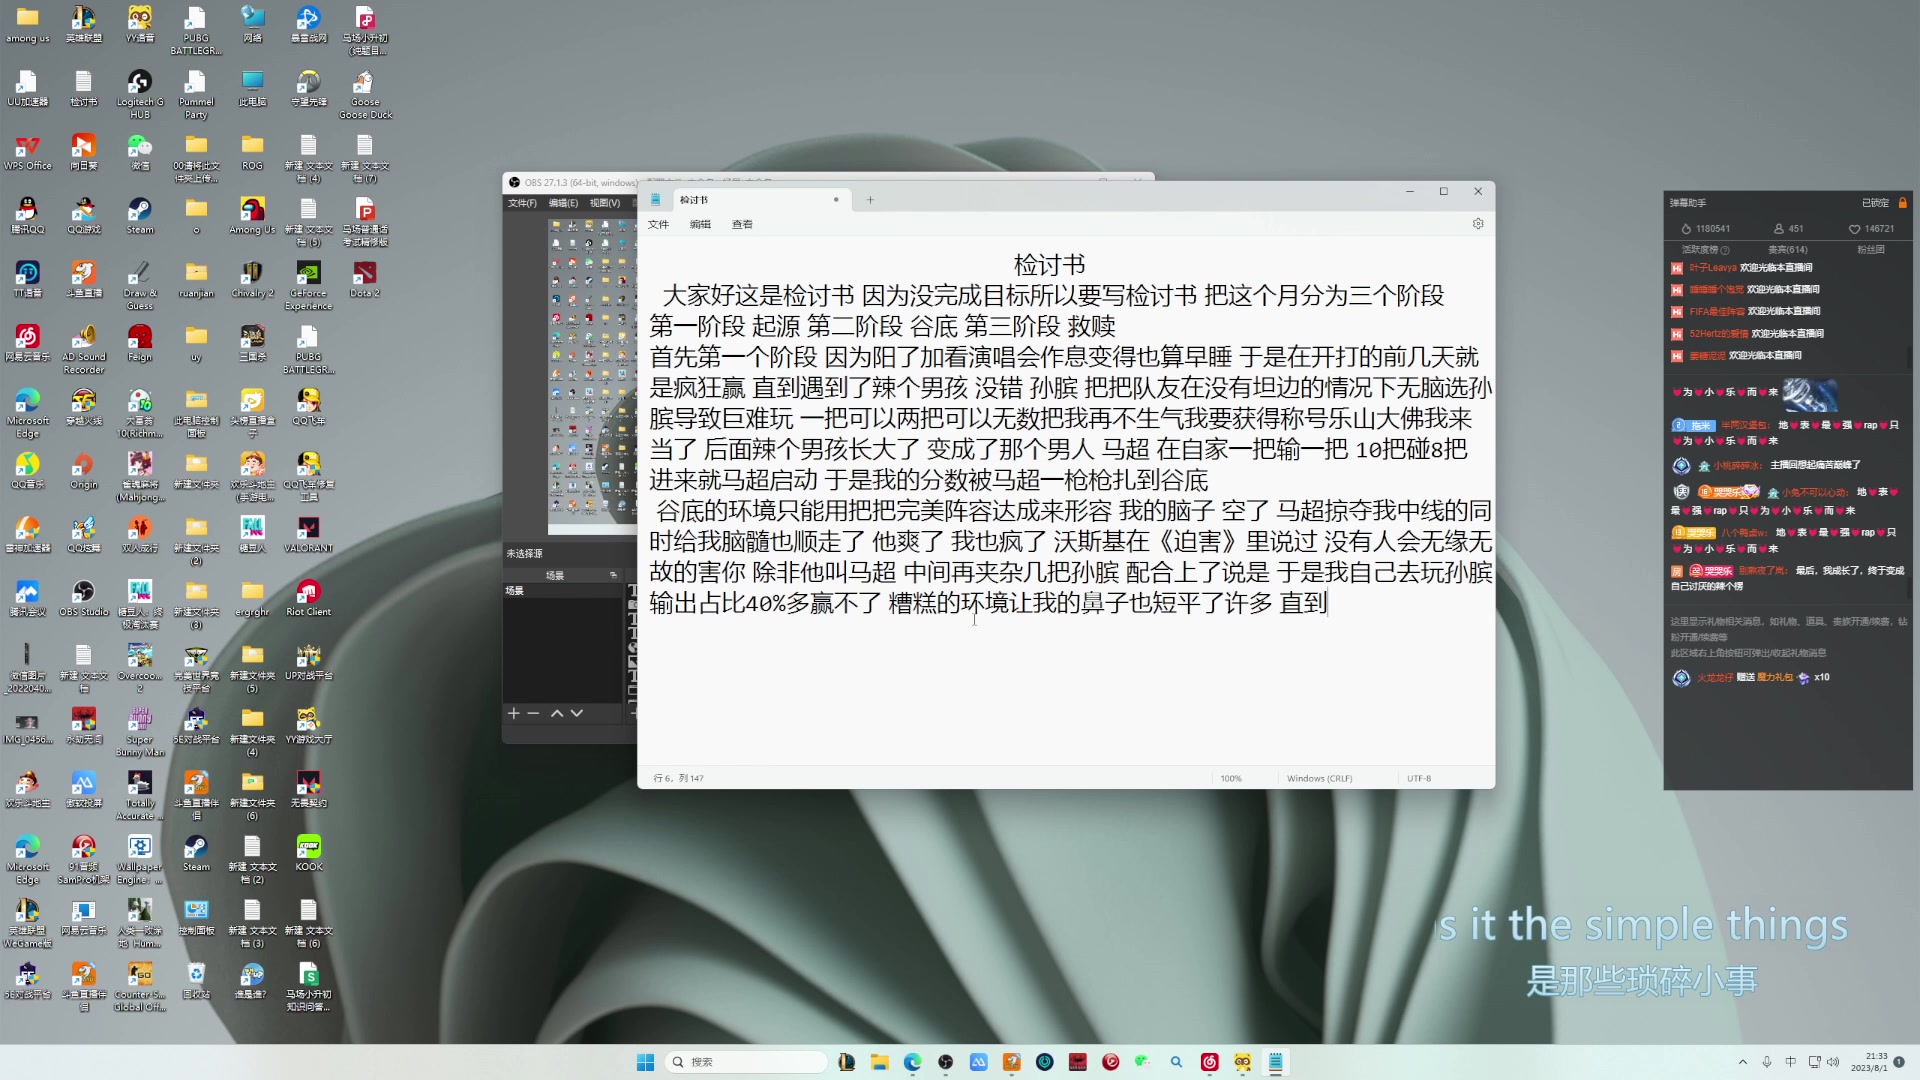Open the Dota 2 desktop shortcut
Image resolution: width=1920 pixels, height=1080 pixels.
(x=364, y=279)
